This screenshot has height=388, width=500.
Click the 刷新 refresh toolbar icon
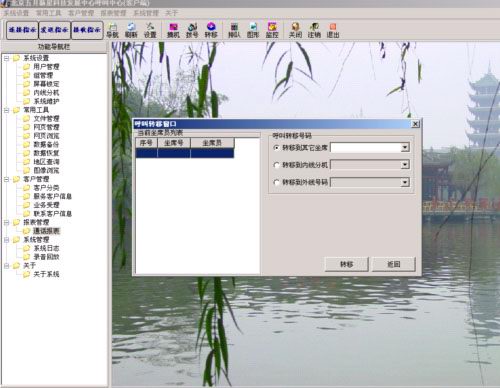[x=131, y=30]
